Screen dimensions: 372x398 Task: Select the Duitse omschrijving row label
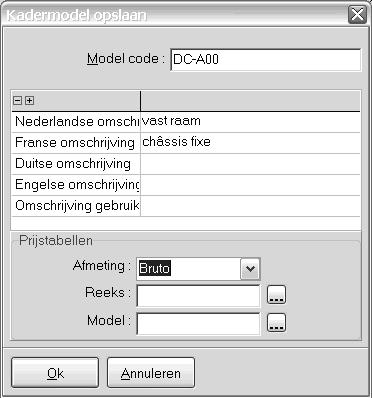pos(76,164)
